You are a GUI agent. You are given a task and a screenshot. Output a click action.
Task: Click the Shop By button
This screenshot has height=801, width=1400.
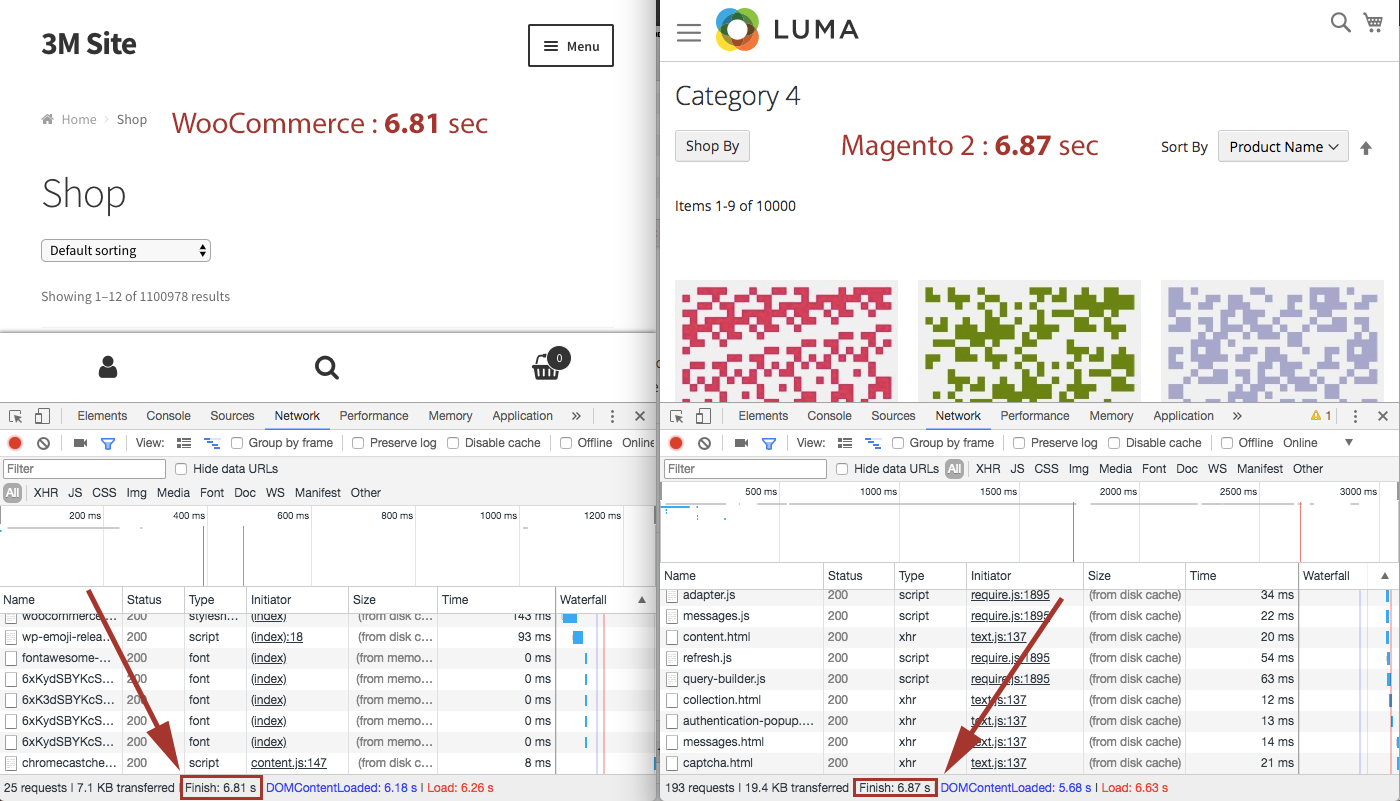pyautogui.click(x=712, y=146)
